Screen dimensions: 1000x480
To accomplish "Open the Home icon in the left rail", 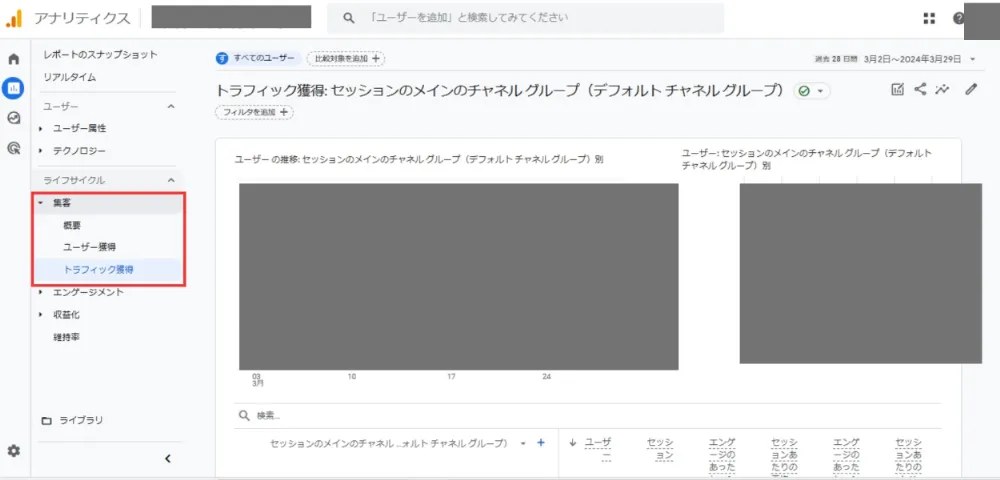I will pos(13,59).
